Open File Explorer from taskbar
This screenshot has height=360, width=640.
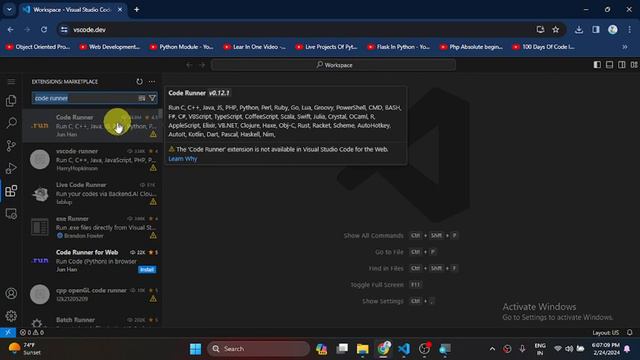362,349
